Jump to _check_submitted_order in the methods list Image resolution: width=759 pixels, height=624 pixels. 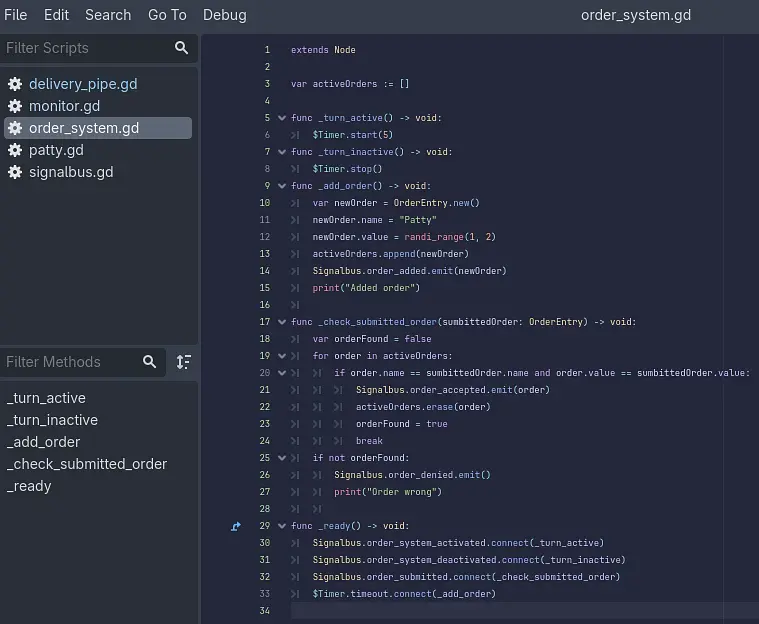(87, 464)
